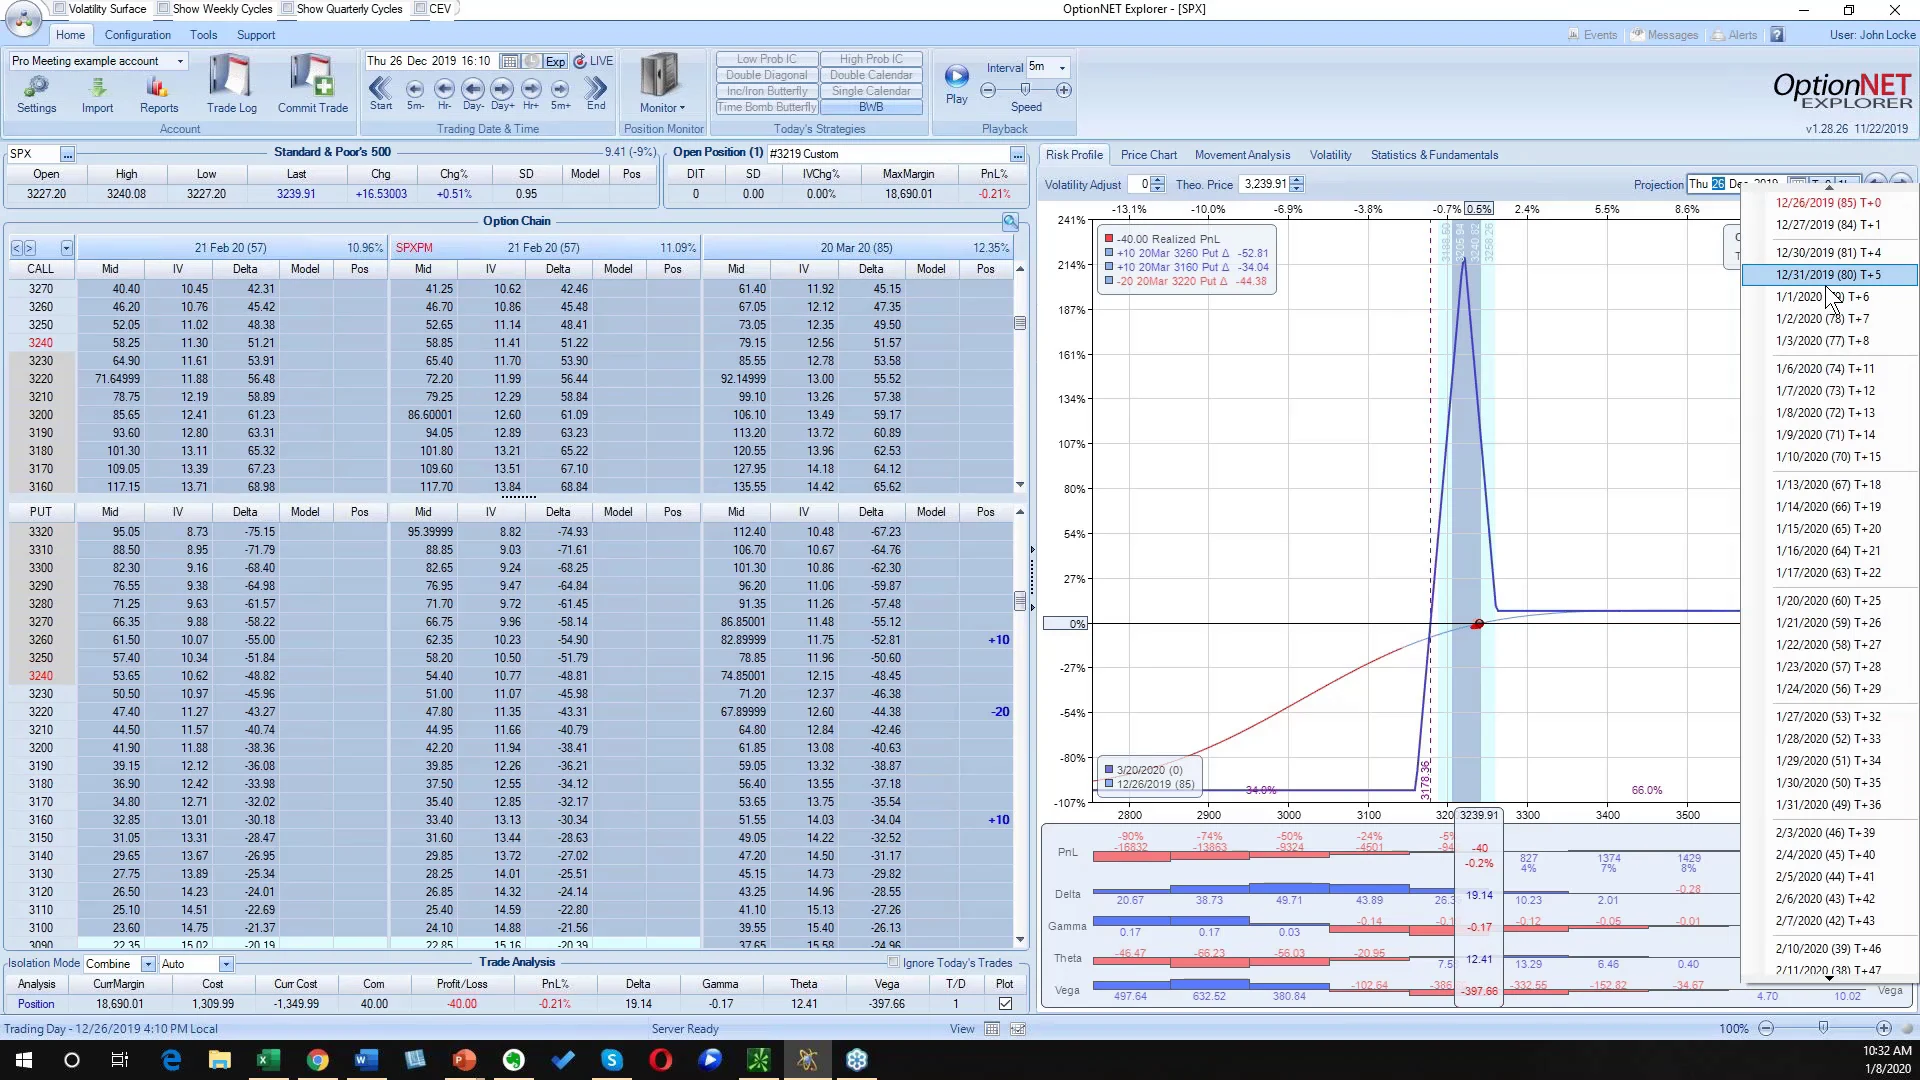The width and height of the screenshot is (1920, 1080).
Task: Increment the Theo. Price stepper
Action: (x=1297, y=181)
